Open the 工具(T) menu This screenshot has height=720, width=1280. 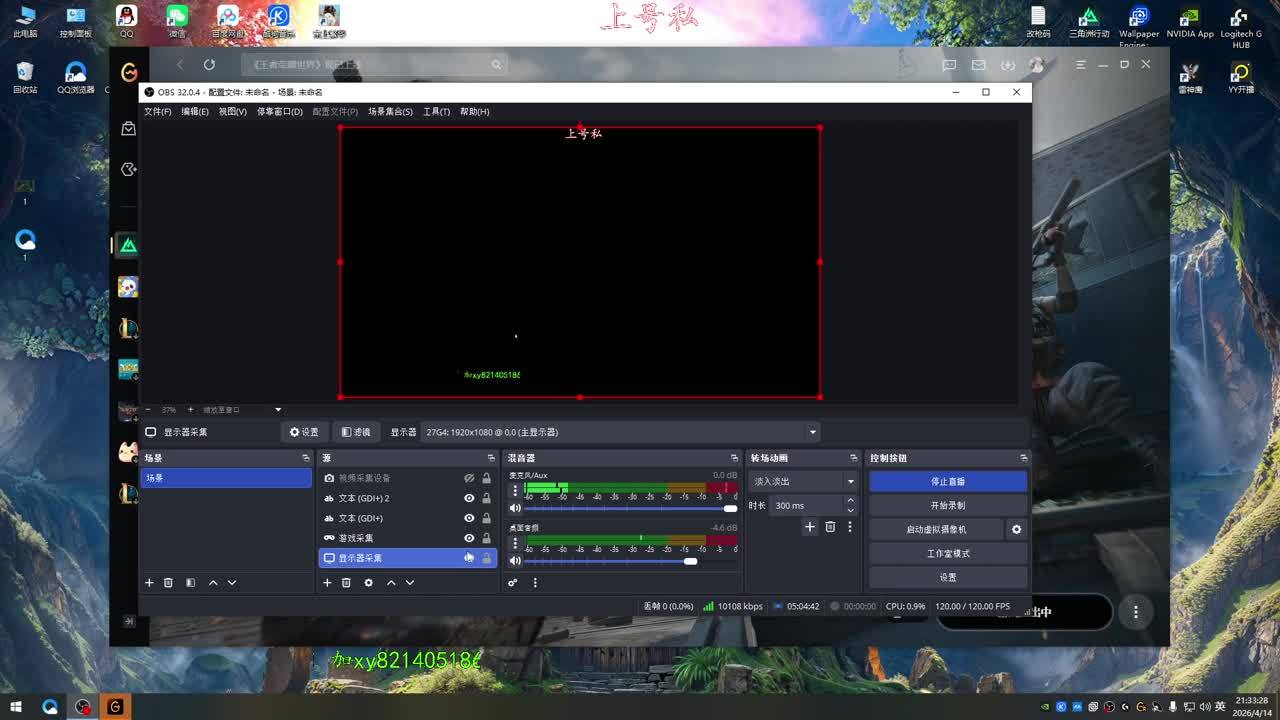tap(436, 112)
